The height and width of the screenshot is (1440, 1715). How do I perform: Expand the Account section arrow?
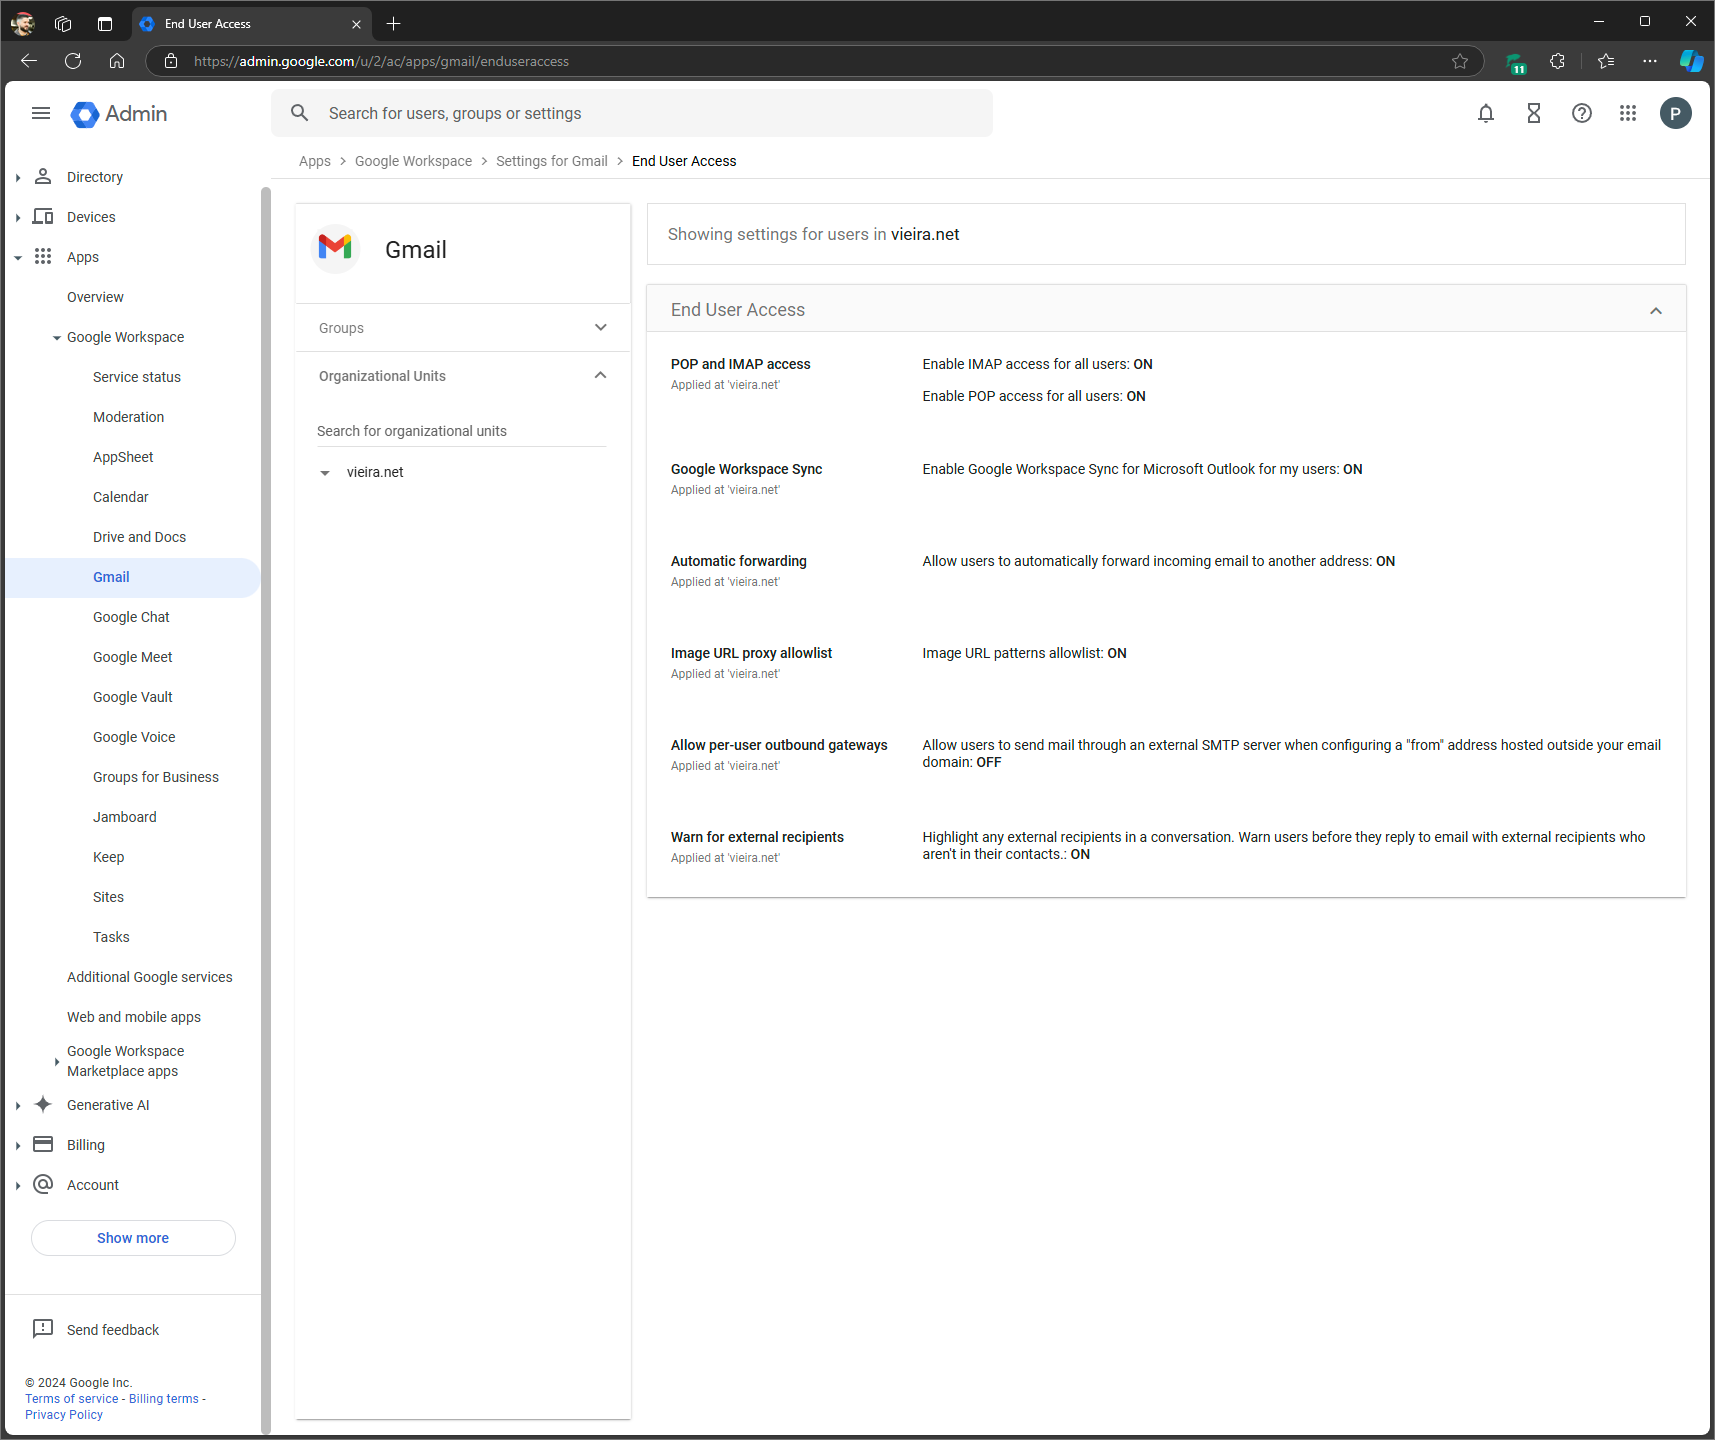(18, 1186)
